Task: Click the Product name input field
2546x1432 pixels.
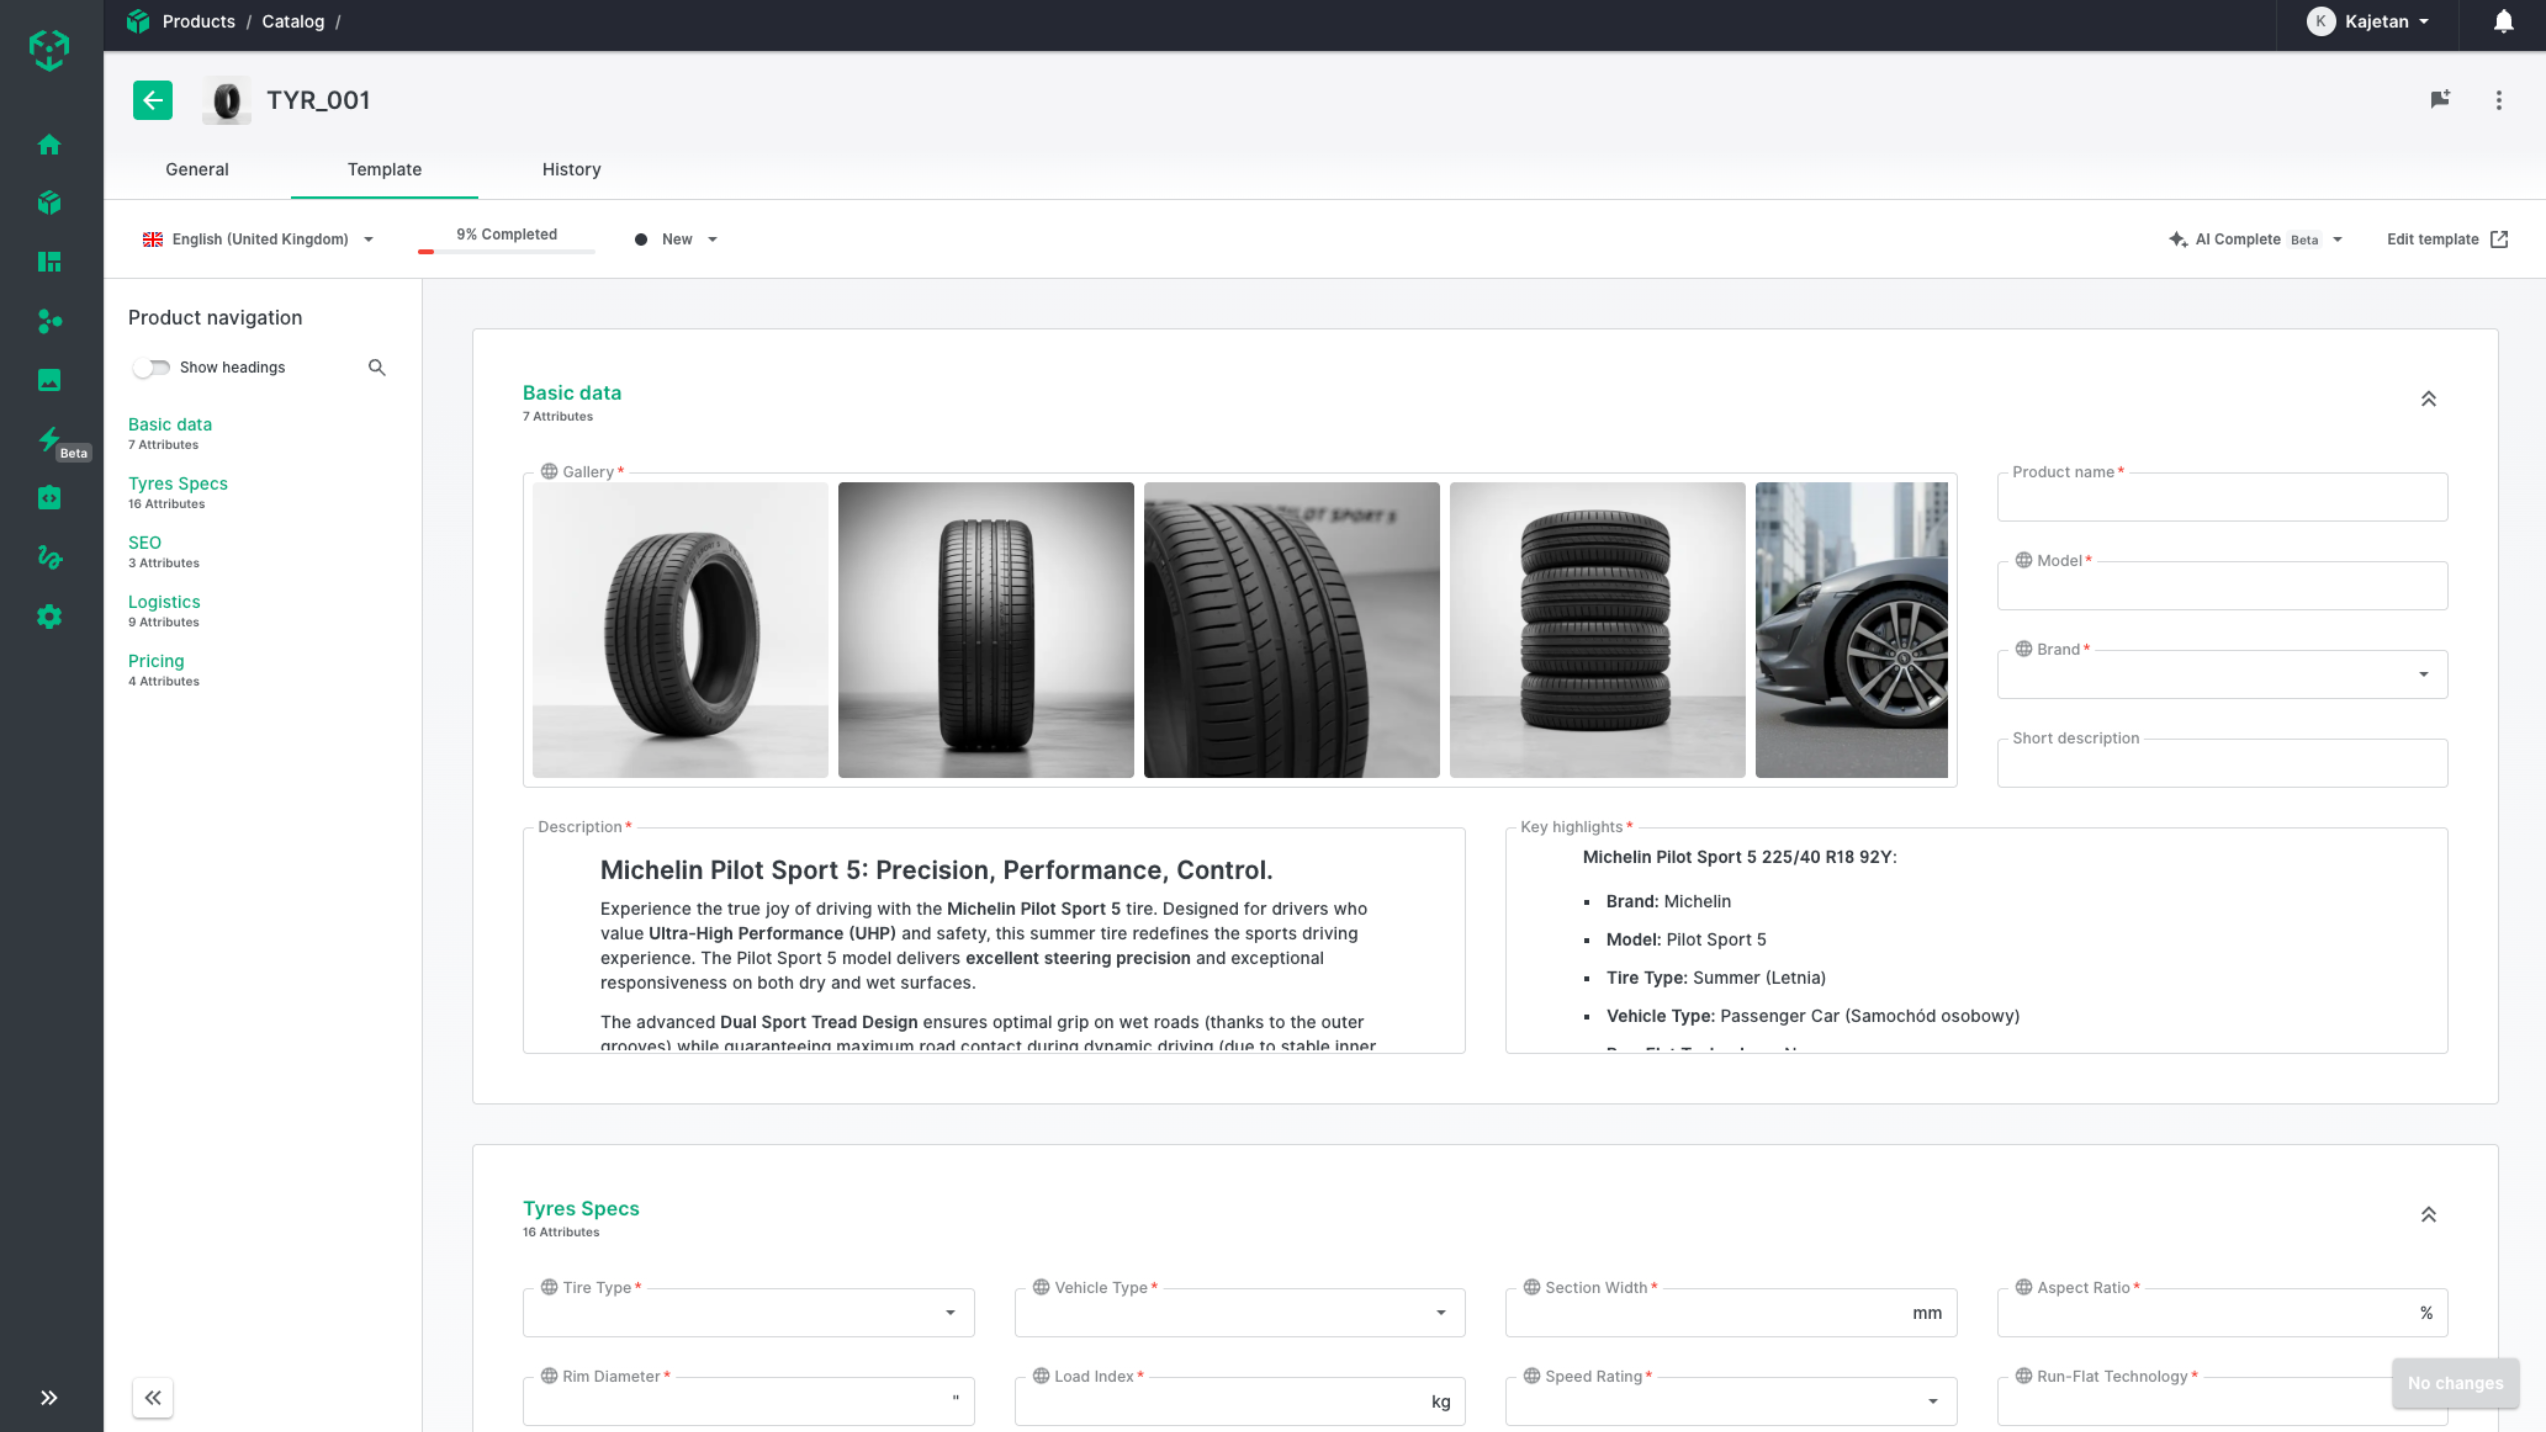Action: [2221, 498]
